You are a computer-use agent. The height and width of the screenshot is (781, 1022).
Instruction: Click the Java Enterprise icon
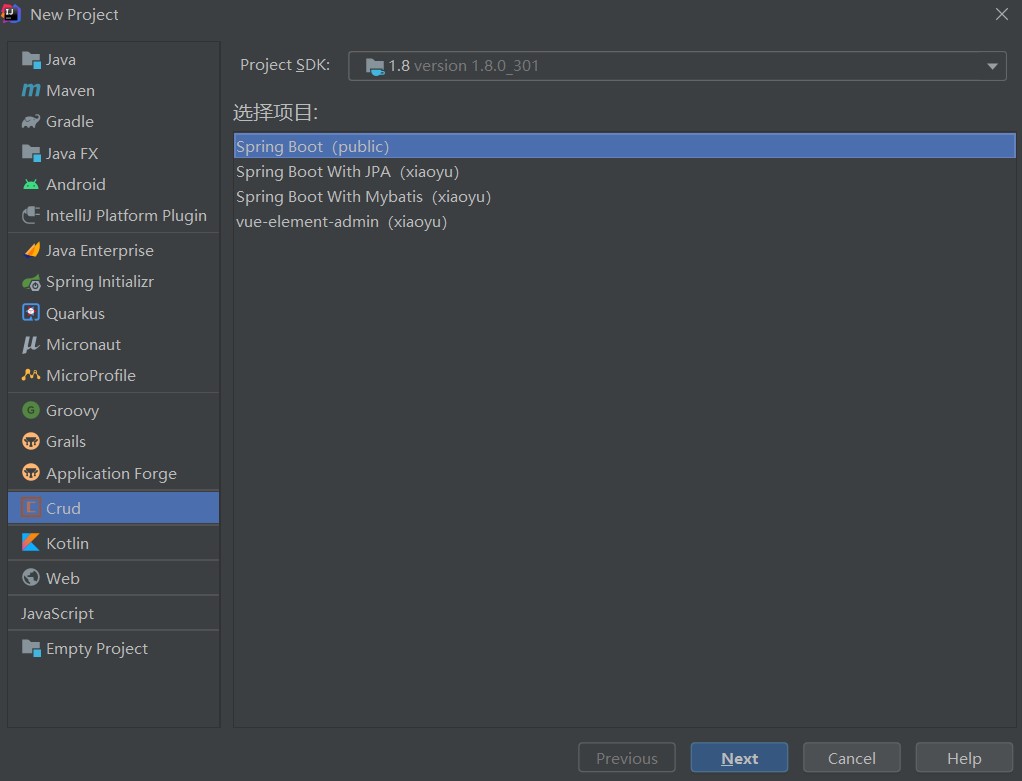pos(31,250)
